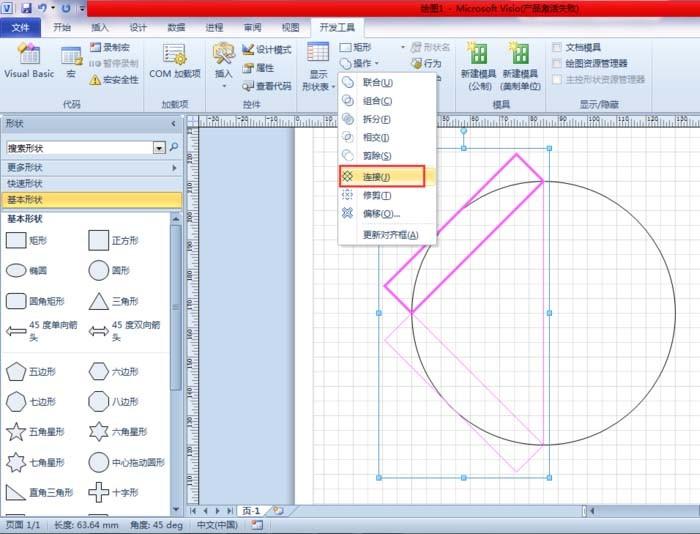Select the Ellipse (椭圆) master shape
The image size is (700, 534).
(26, 271)
